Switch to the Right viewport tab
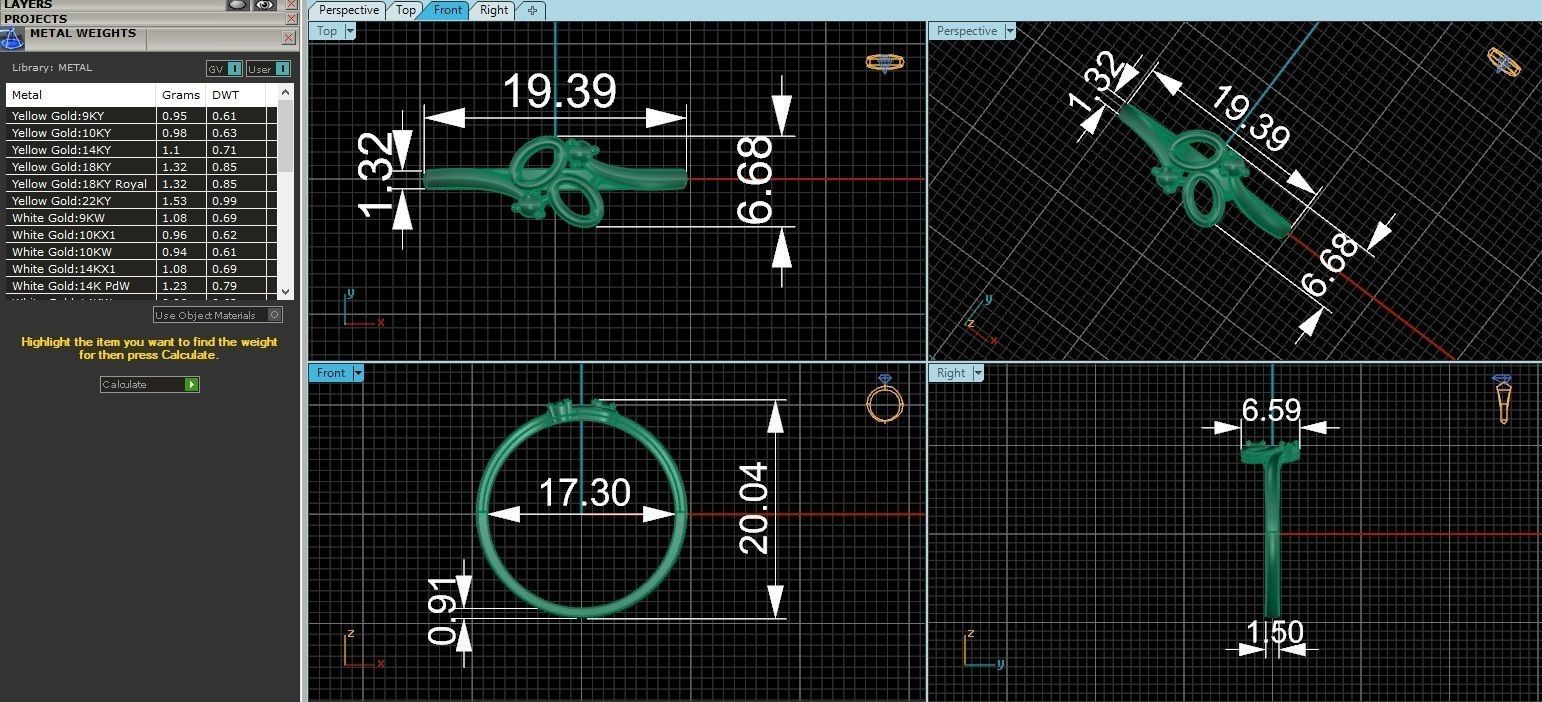 coord(494,10)
